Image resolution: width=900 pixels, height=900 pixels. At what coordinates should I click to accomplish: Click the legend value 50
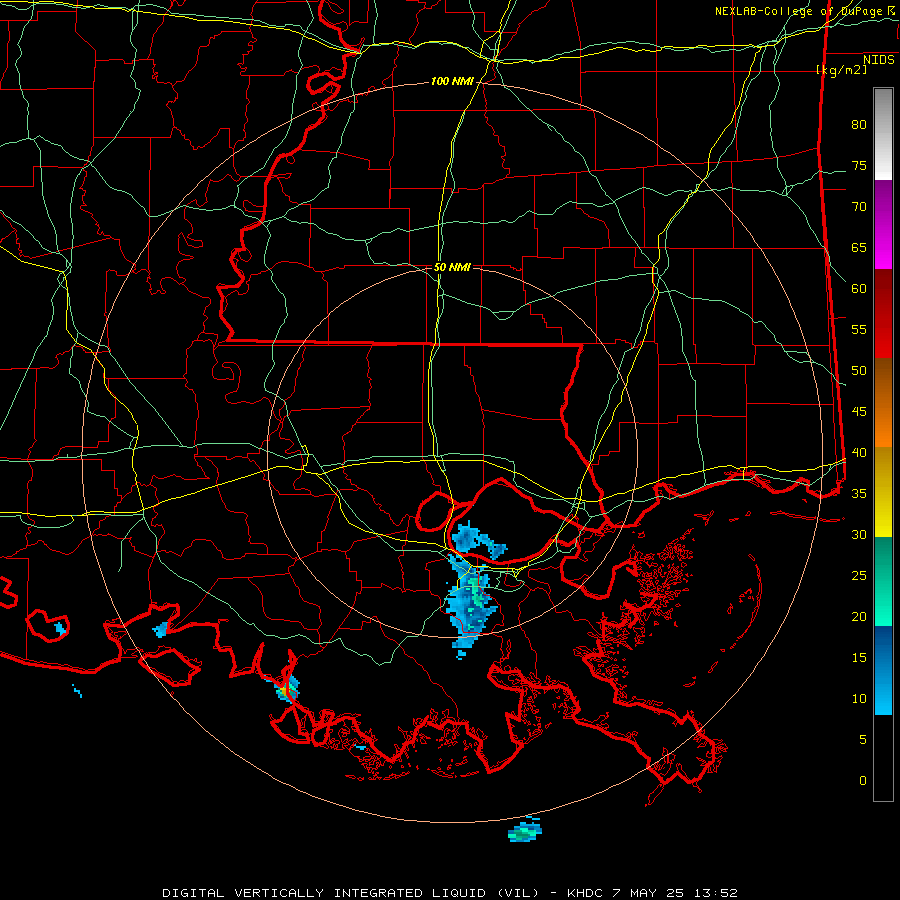[859, 371]
